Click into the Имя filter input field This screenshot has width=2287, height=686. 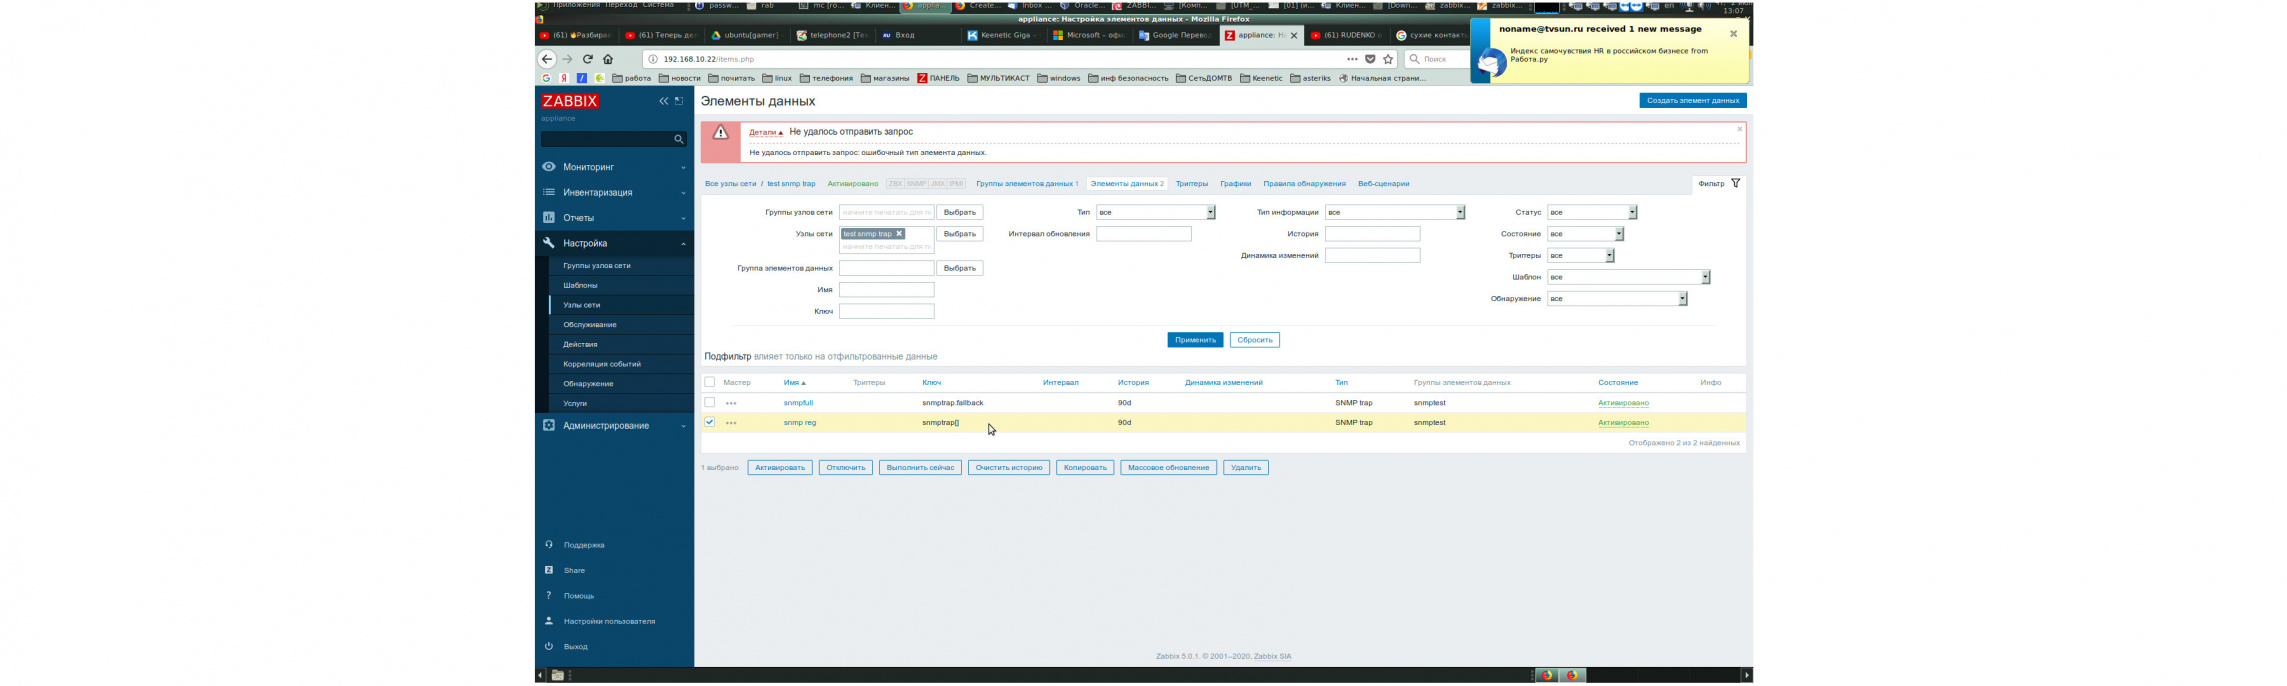click(887, 290)
